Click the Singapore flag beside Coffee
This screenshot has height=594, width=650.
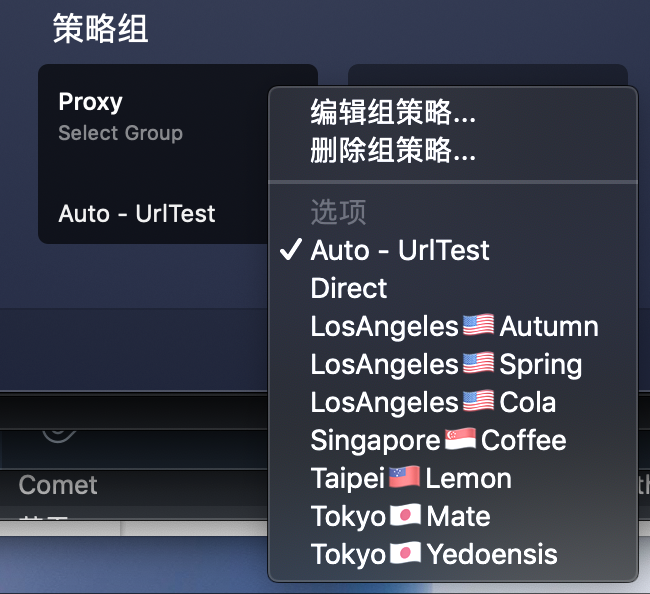pos(460,440)
